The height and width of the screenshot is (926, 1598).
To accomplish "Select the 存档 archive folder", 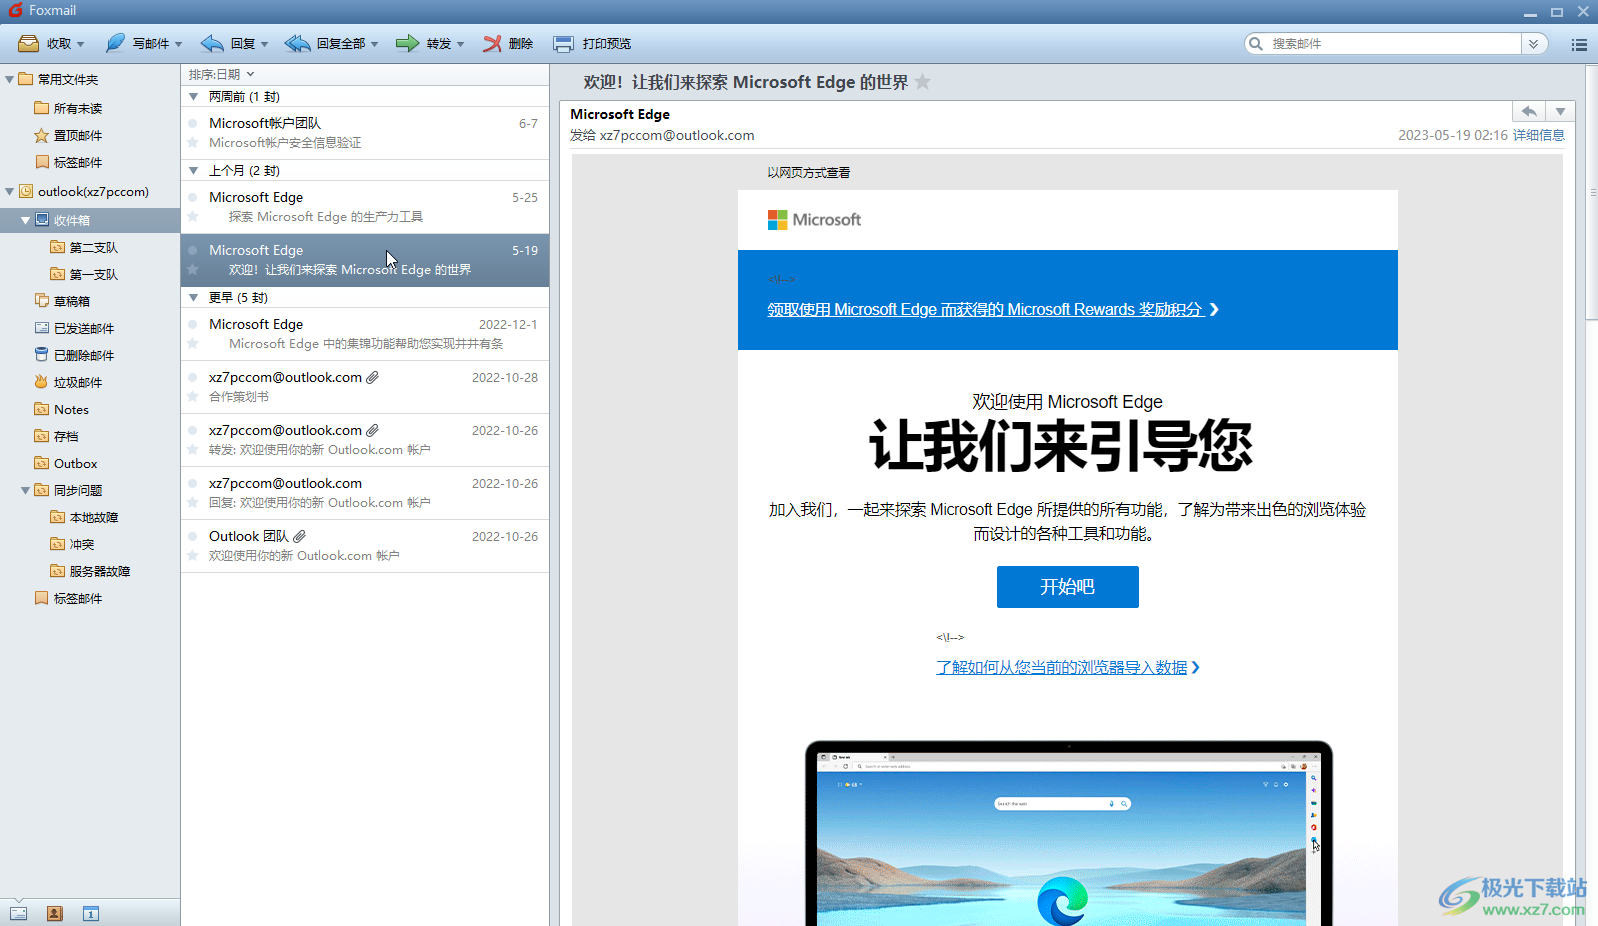I will click(x=57, y=436).
